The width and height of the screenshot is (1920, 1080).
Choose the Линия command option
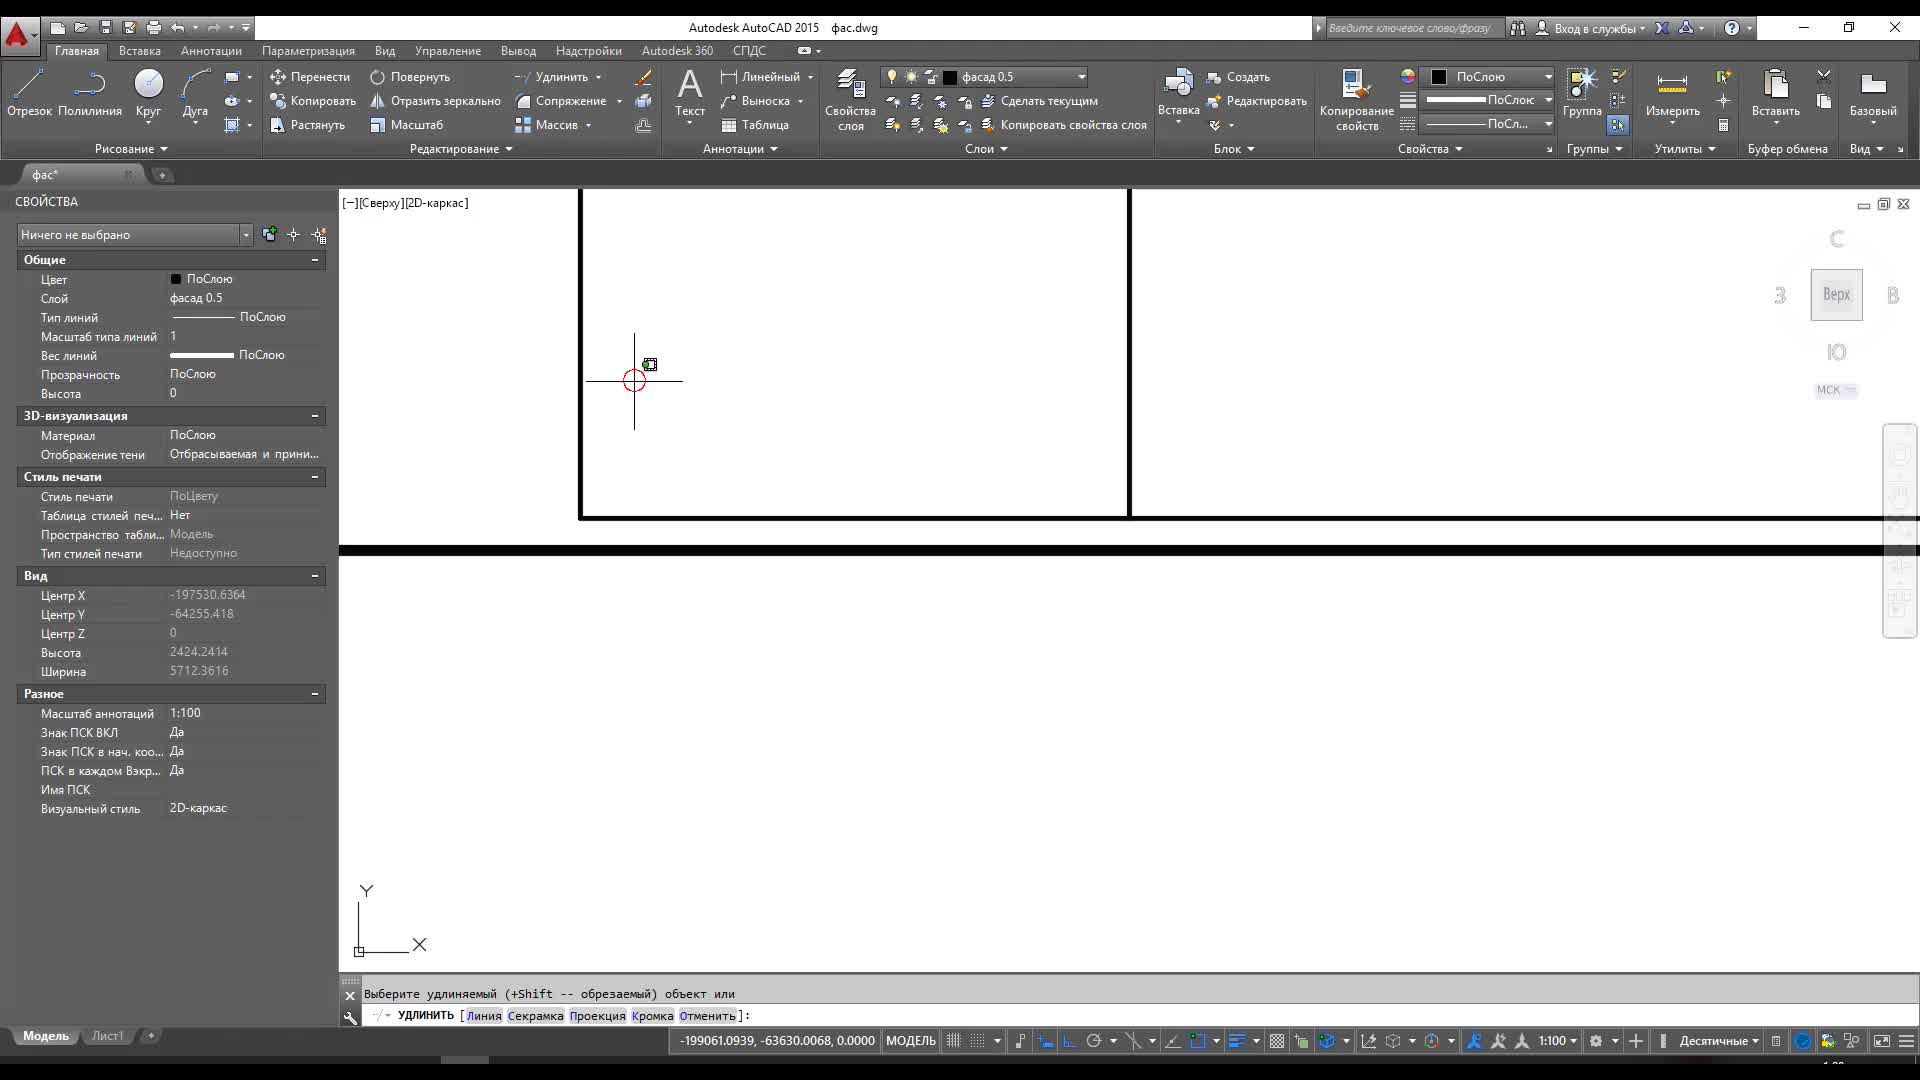[484, 1016]
